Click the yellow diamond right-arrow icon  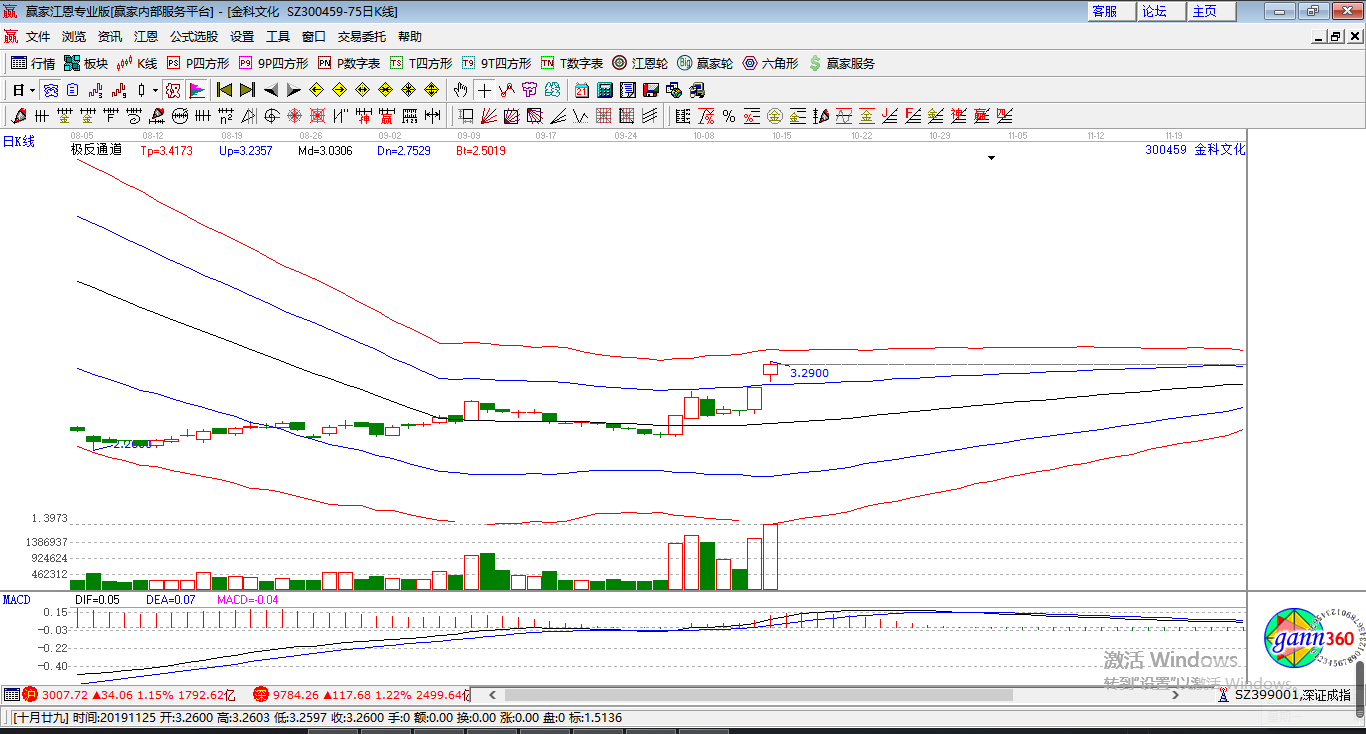pos(339,90)
